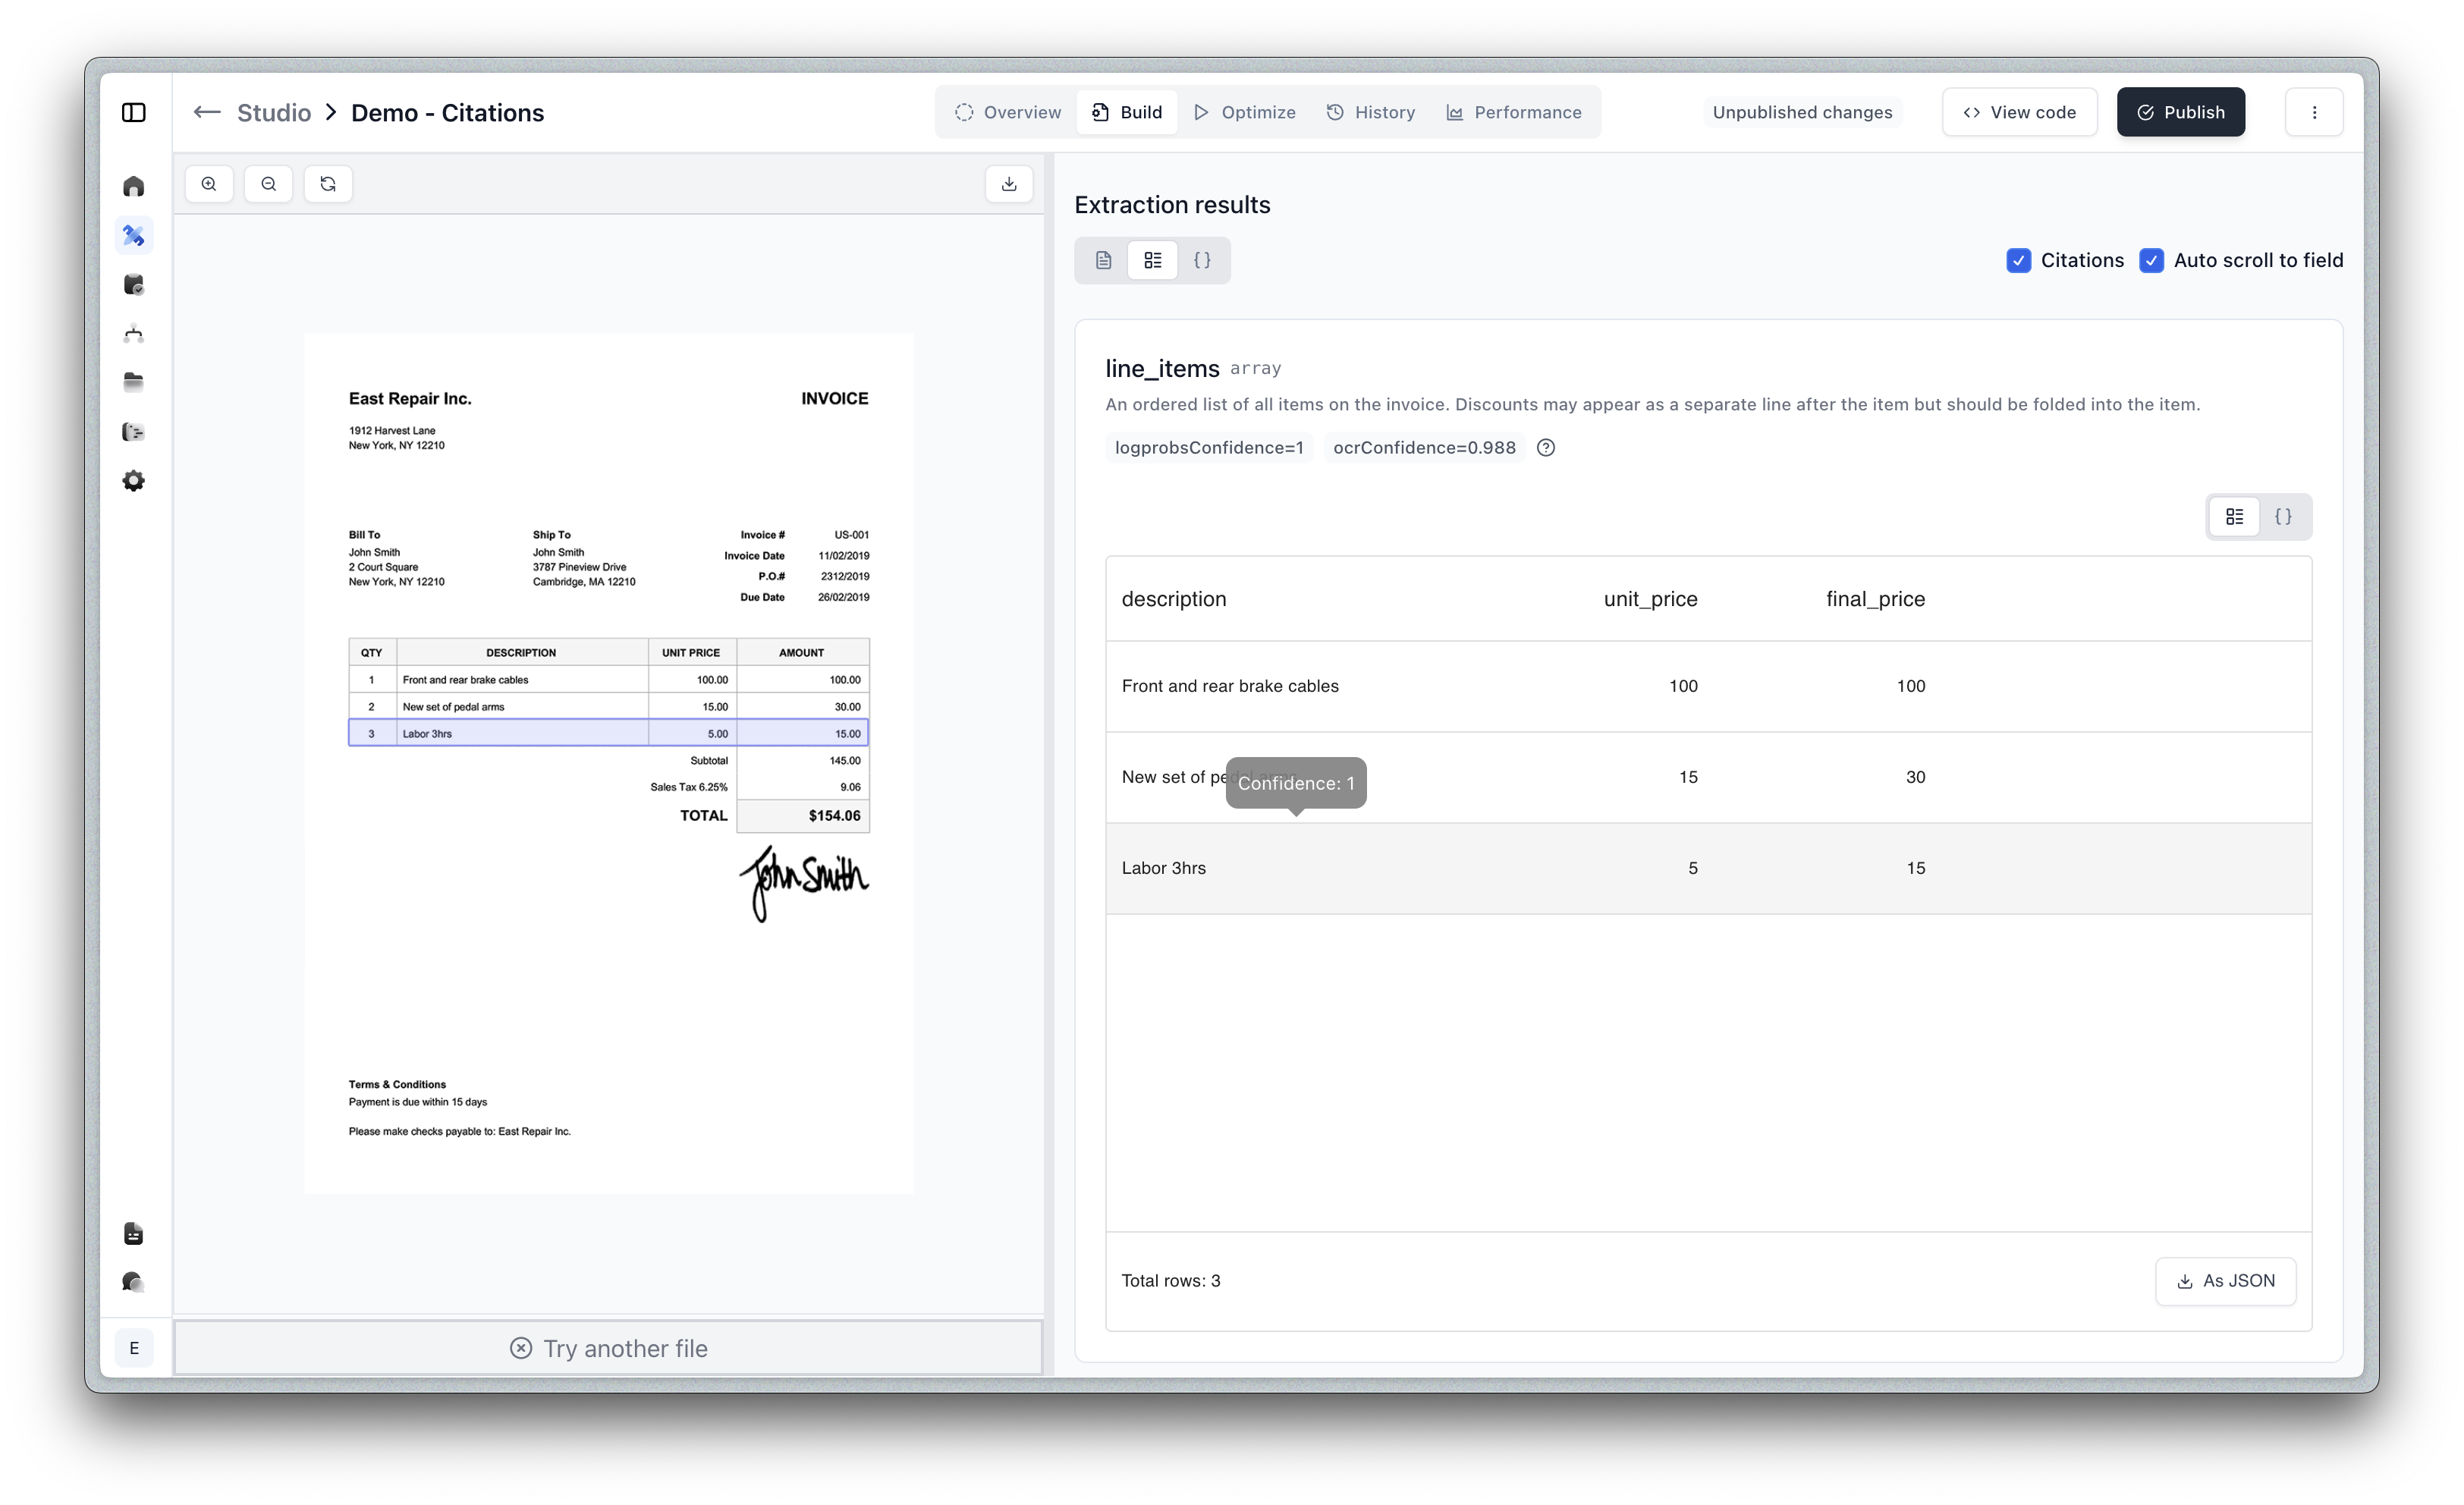The image size is (2464, 1505).
Task: Open the settings gear in sidebar
Action: click(134, 481)
